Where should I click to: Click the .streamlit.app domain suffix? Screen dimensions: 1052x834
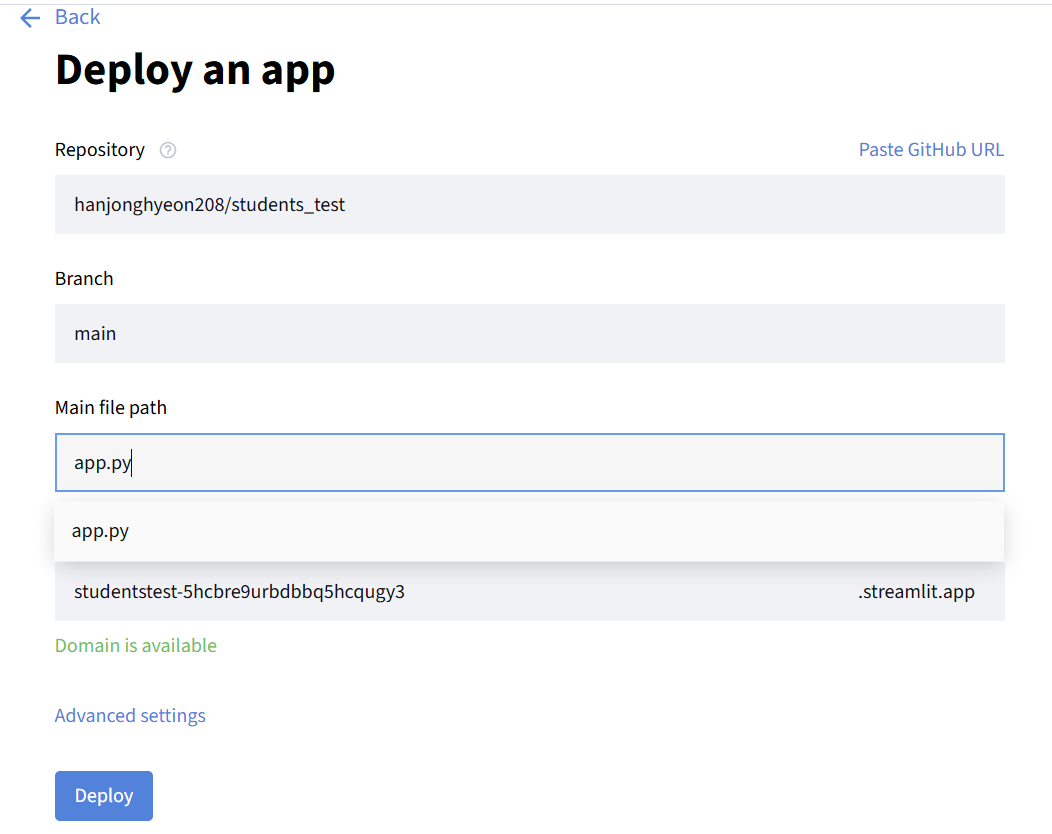click(916, 592)
